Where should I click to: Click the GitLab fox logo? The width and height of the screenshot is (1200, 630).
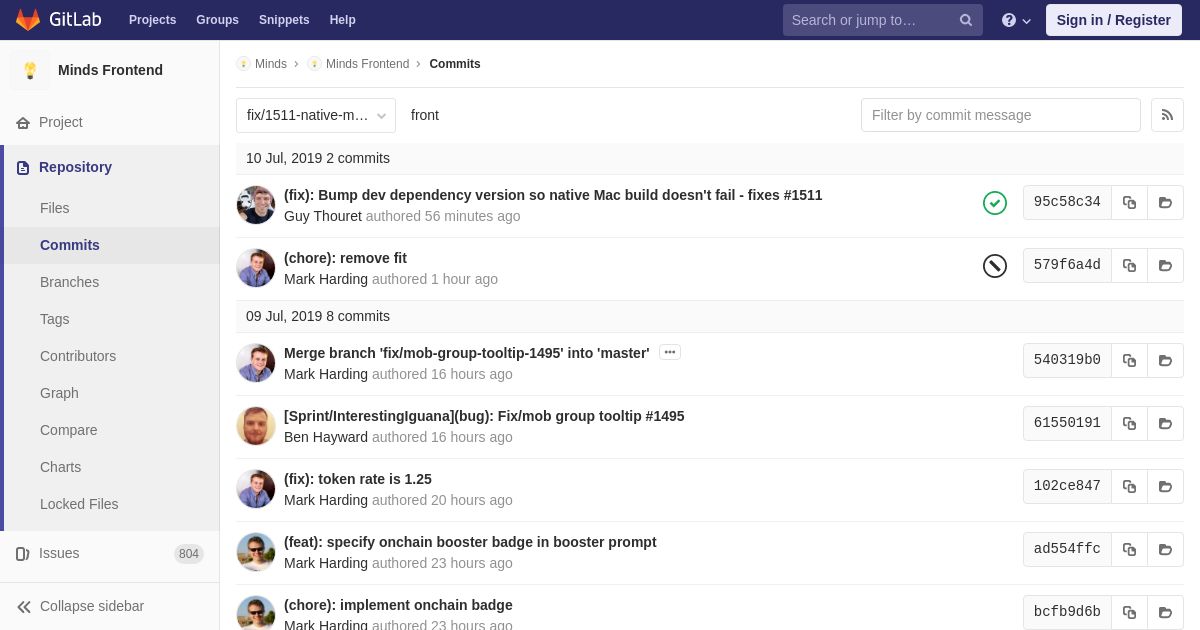coord(28,20)
